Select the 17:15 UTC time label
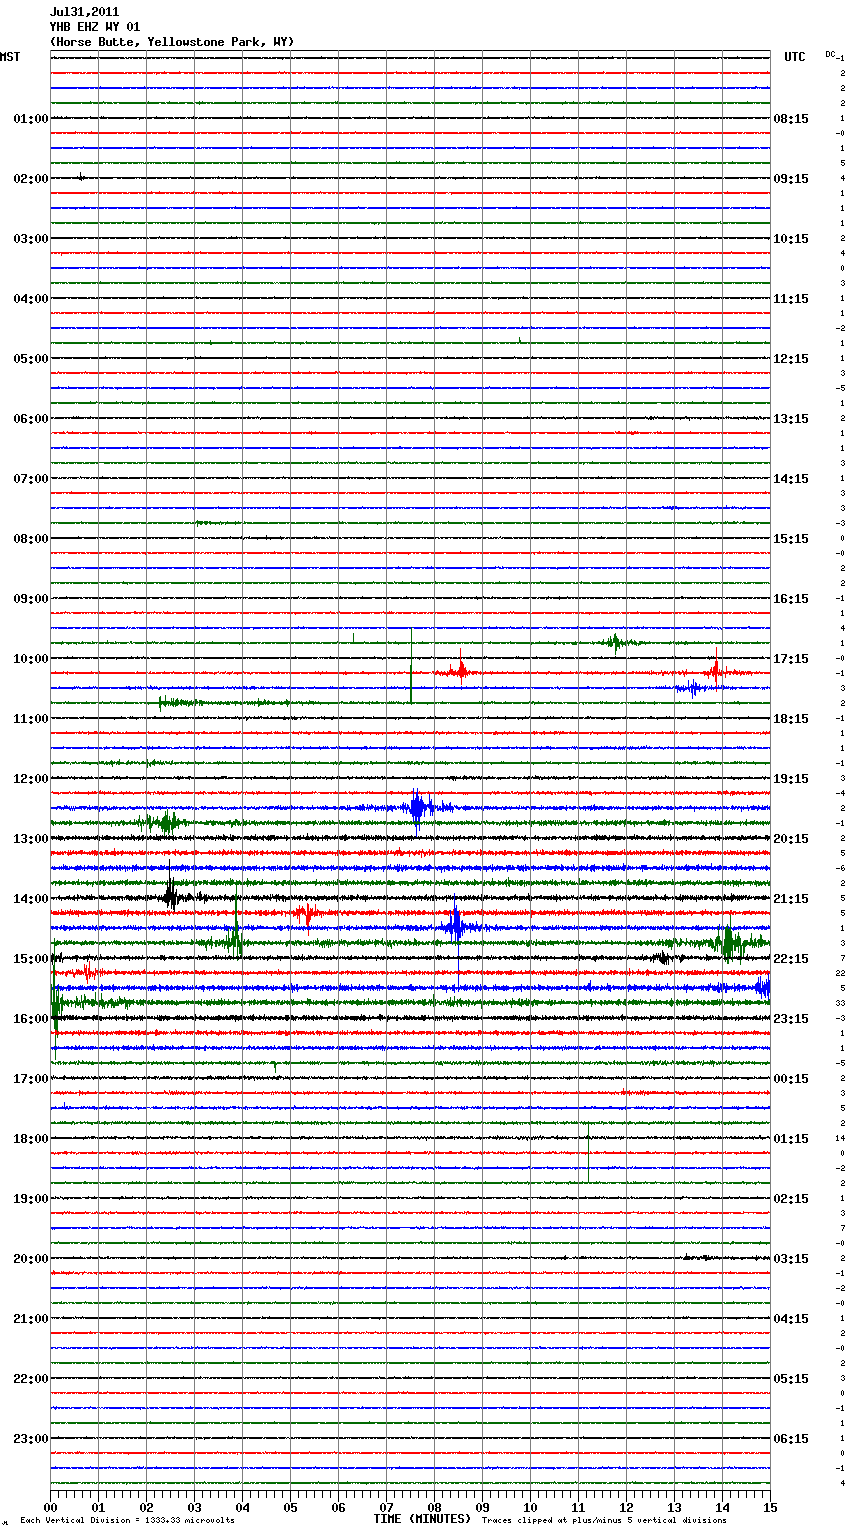This screenshot has height=1534, width=850. tap(791, 659)
